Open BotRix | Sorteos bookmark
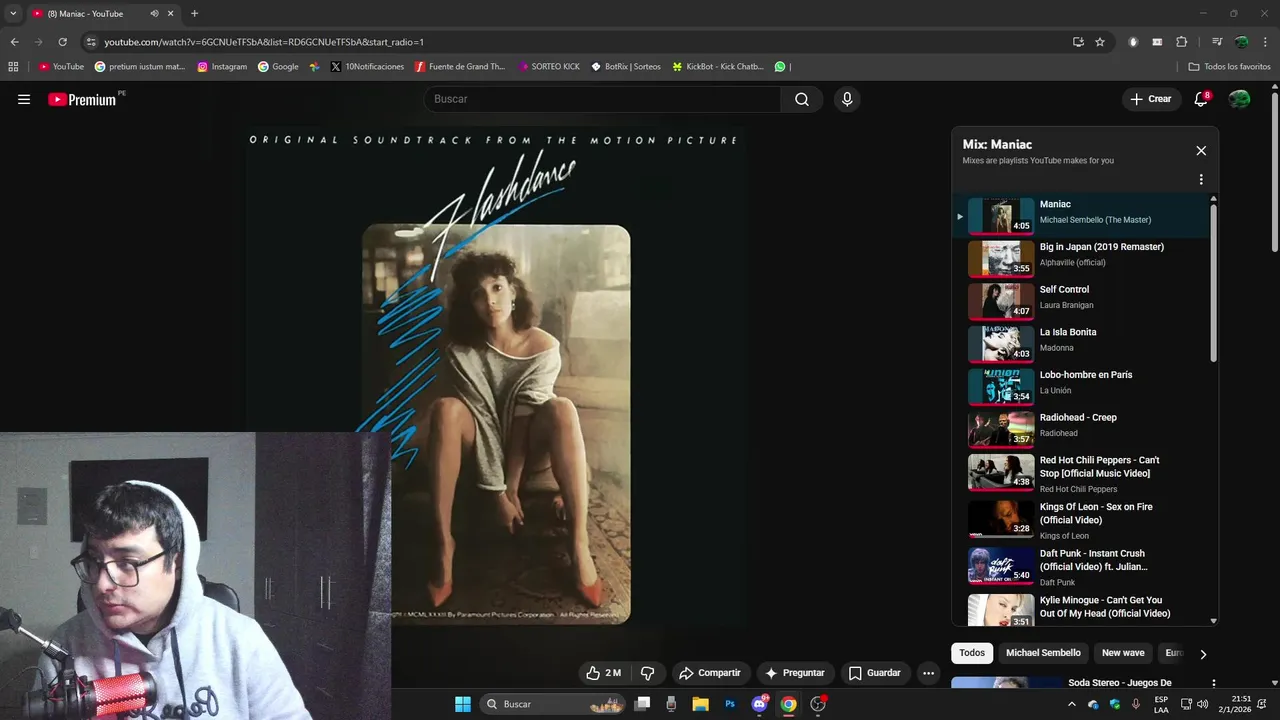This screenshot has height=720, width=1280. point(626,67)
